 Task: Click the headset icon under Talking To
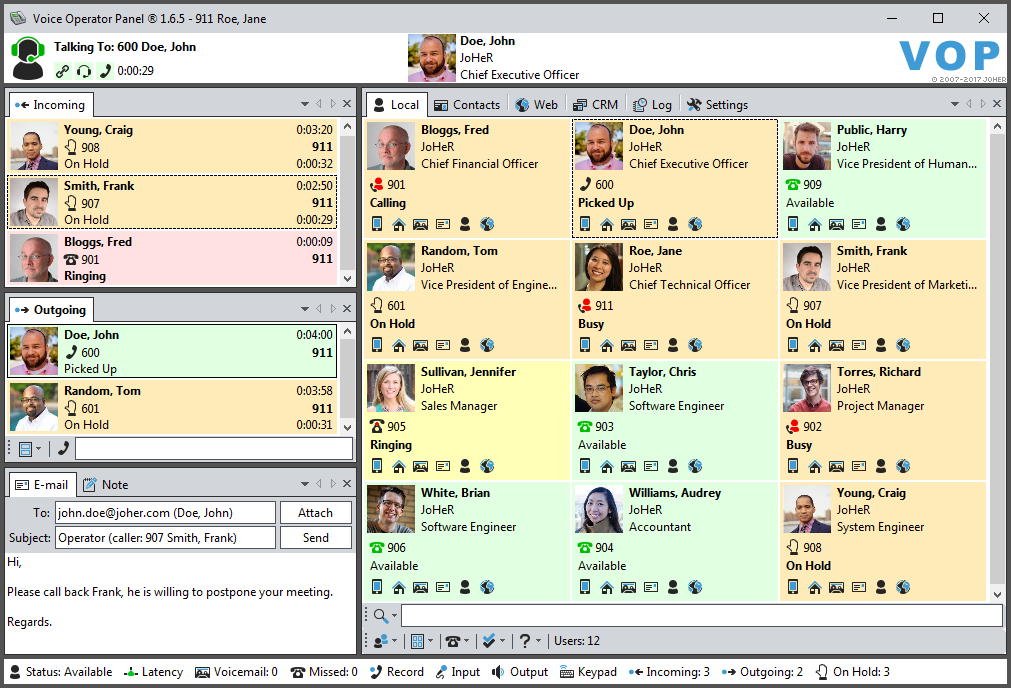[x=84, y=71]
